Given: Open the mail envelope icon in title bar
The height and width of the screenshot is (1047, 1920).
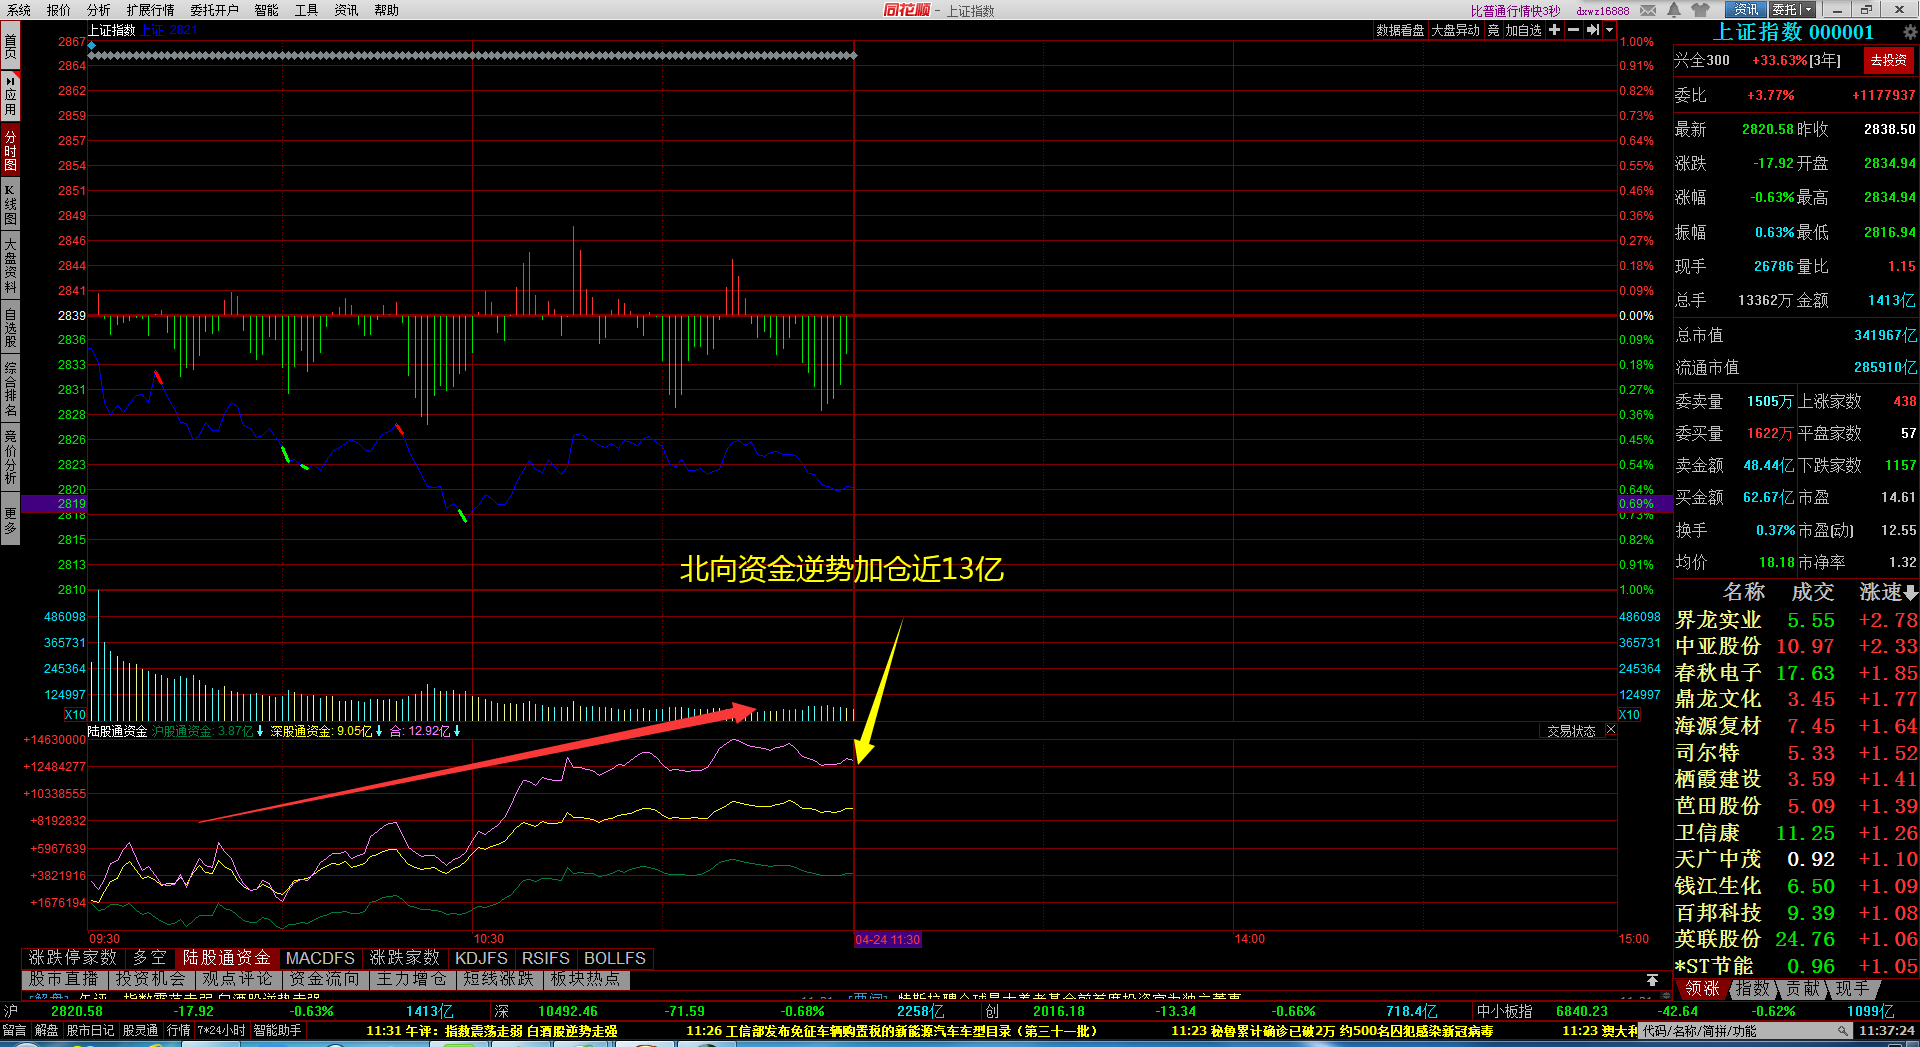Looking at the screenshot, I should coord(1648,10).
